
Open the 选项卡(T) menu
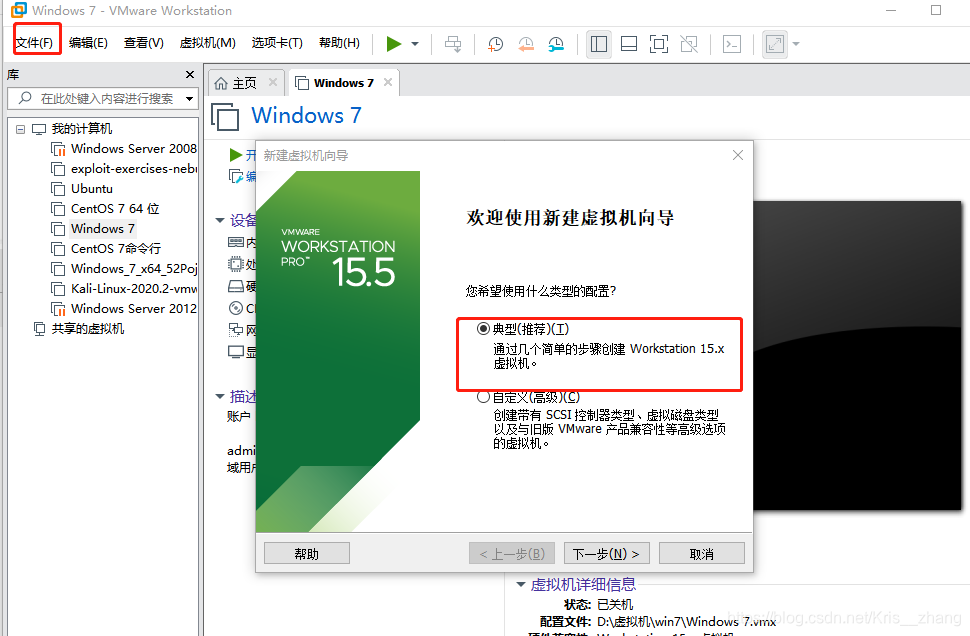277,43
